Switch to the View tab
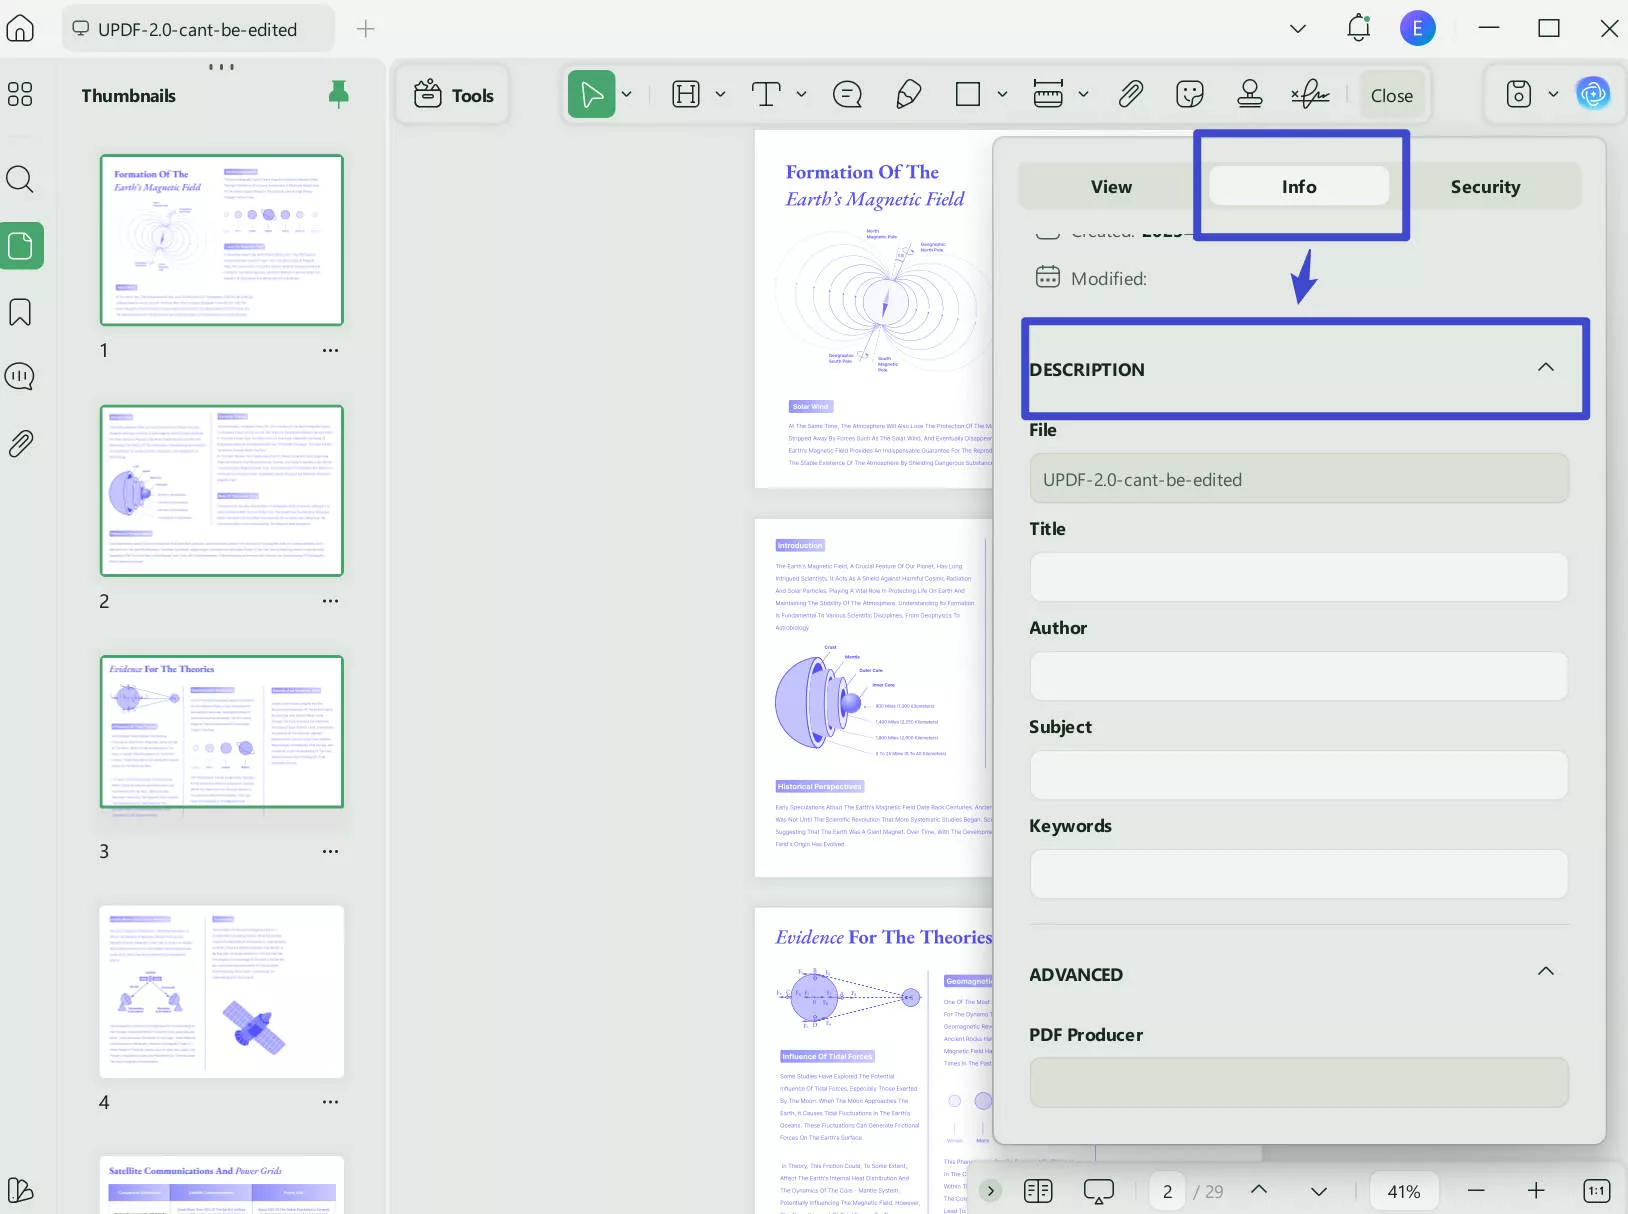 point(1111,187)
